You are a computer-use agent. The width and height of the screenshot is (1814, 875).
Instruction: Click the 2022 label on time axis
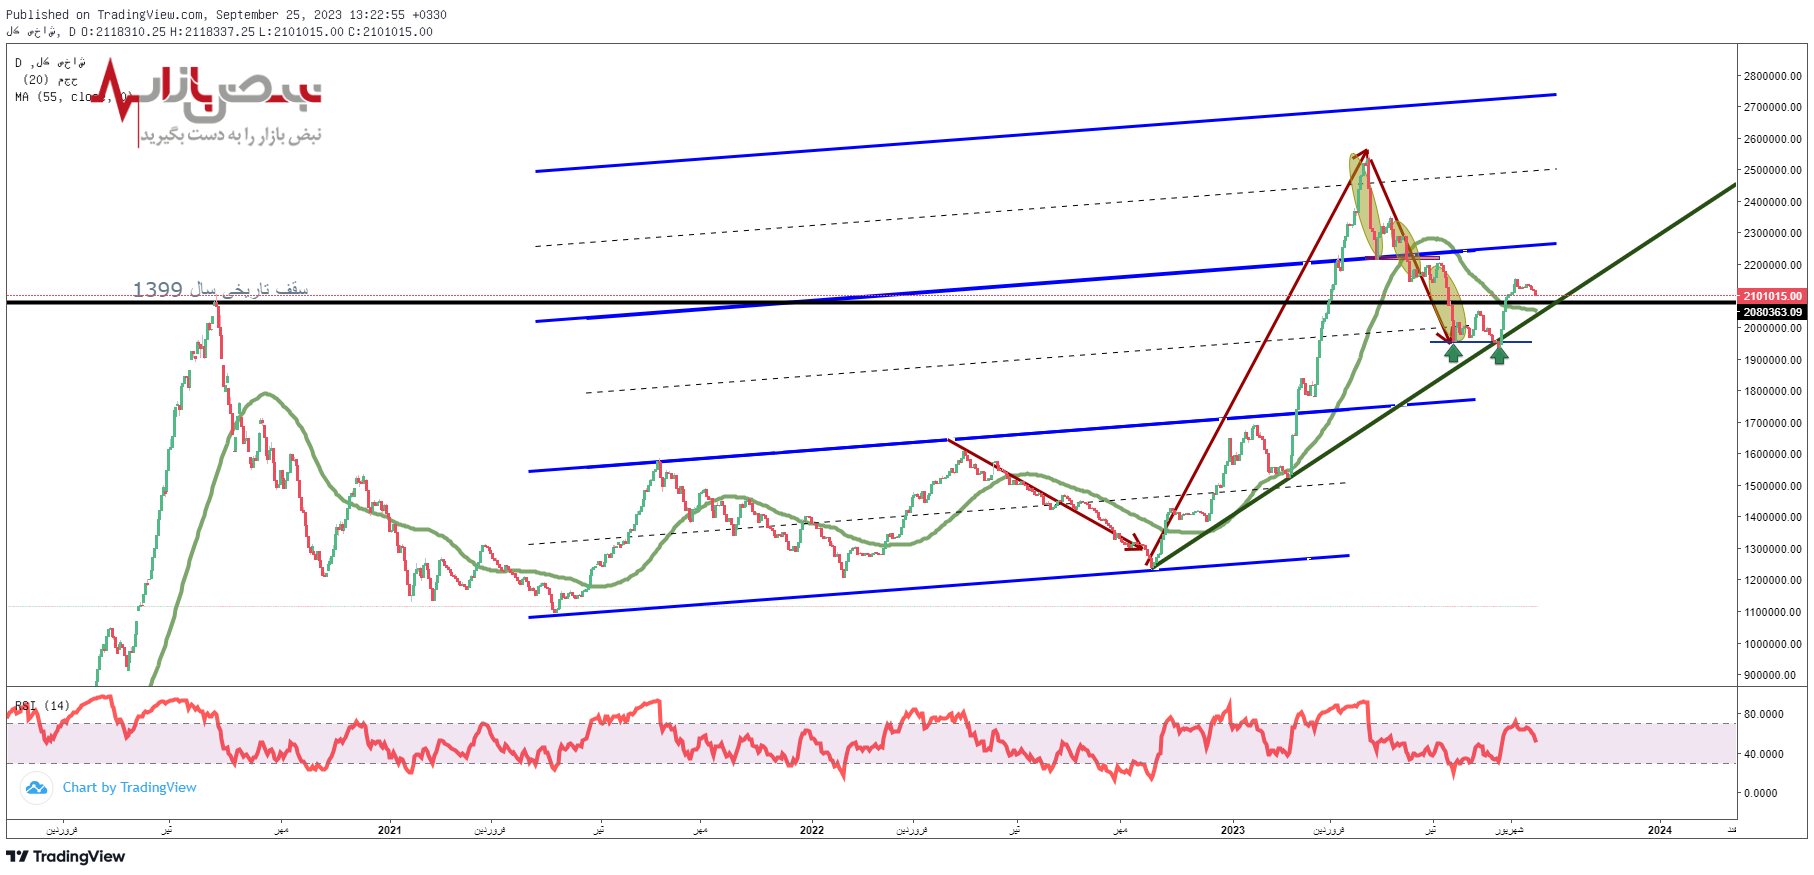(811, 830)
